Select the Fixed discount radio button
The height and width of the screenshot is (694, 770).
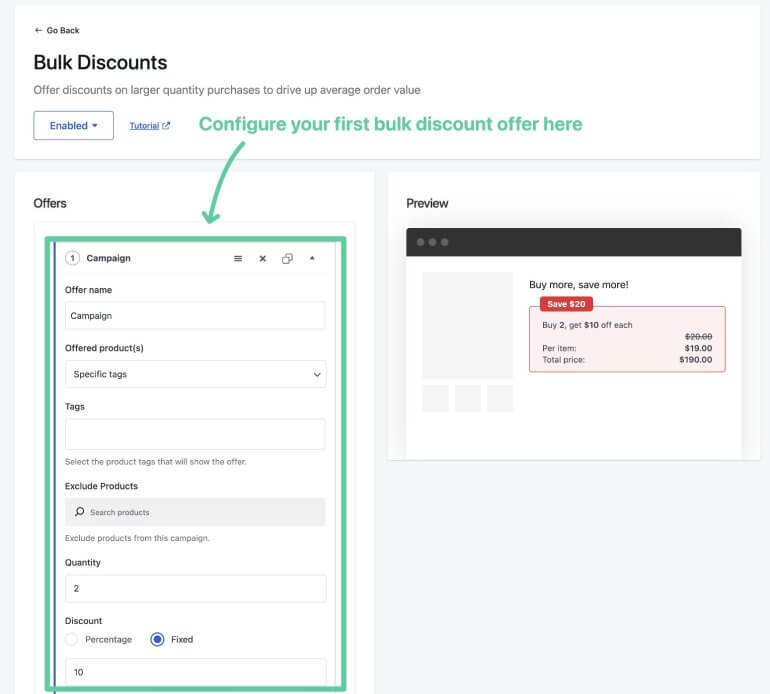[157, 639]
